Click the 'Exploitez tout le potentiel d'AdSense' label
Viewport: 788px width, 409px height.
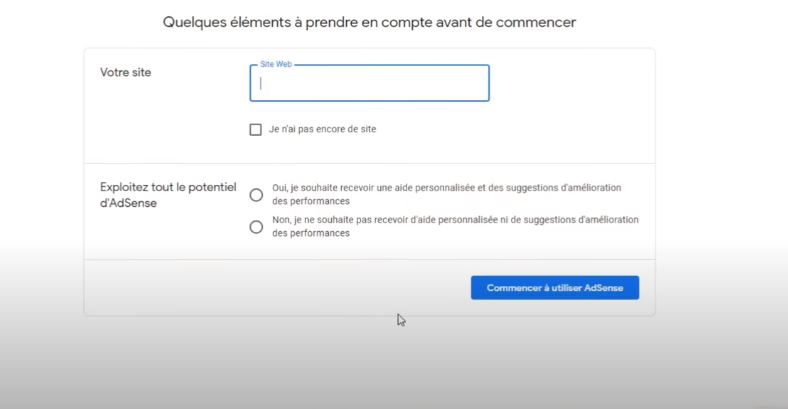168,187
